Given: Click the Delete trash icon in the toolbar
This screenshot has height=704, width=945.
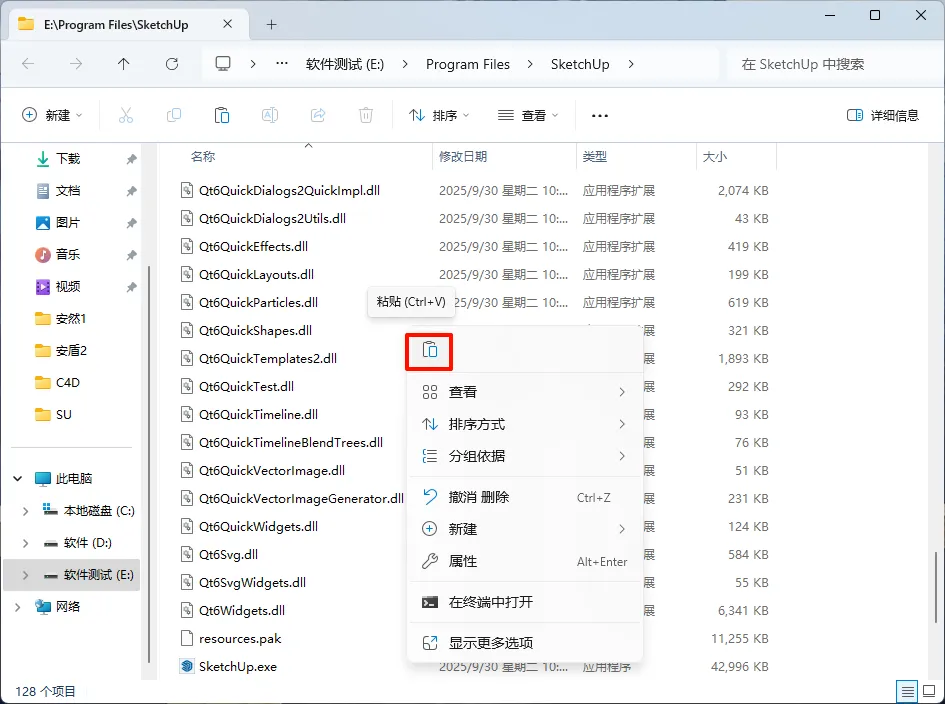Looking at the screenshot, I should tap(366, 115).
